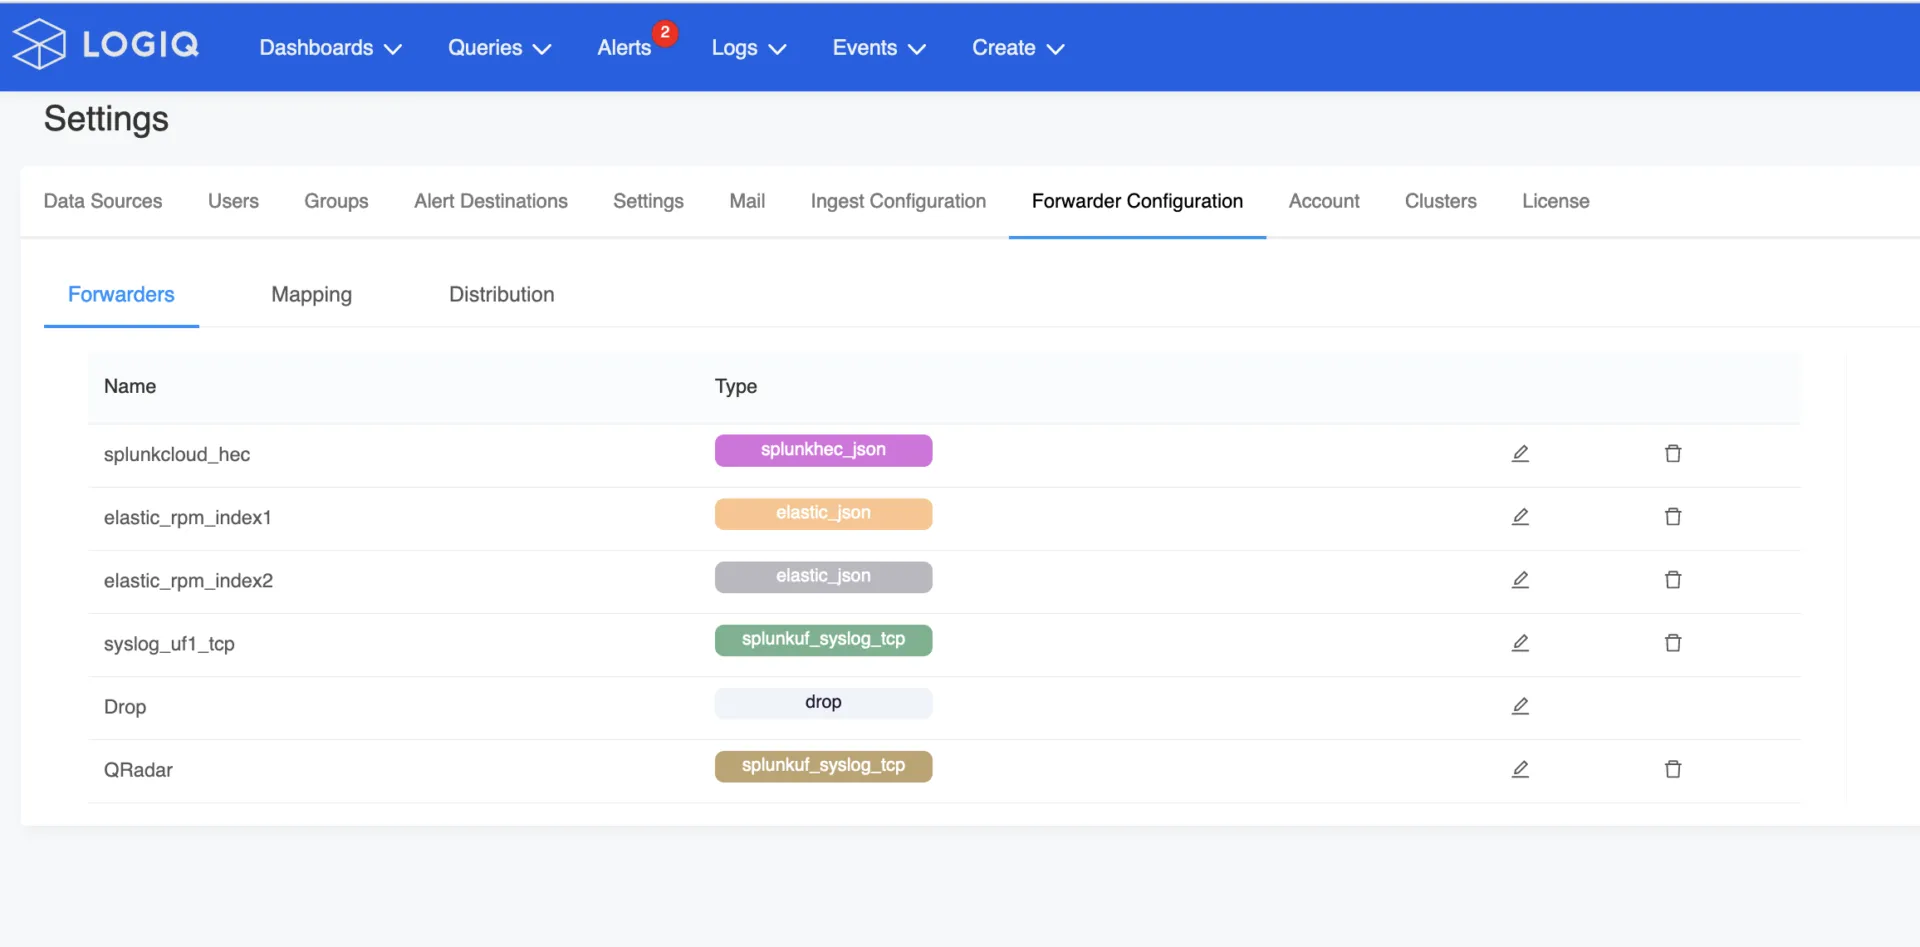Screen dimensions: 1920x947
Task: Switch to the Clusters tab
Action: point(1440,201)
